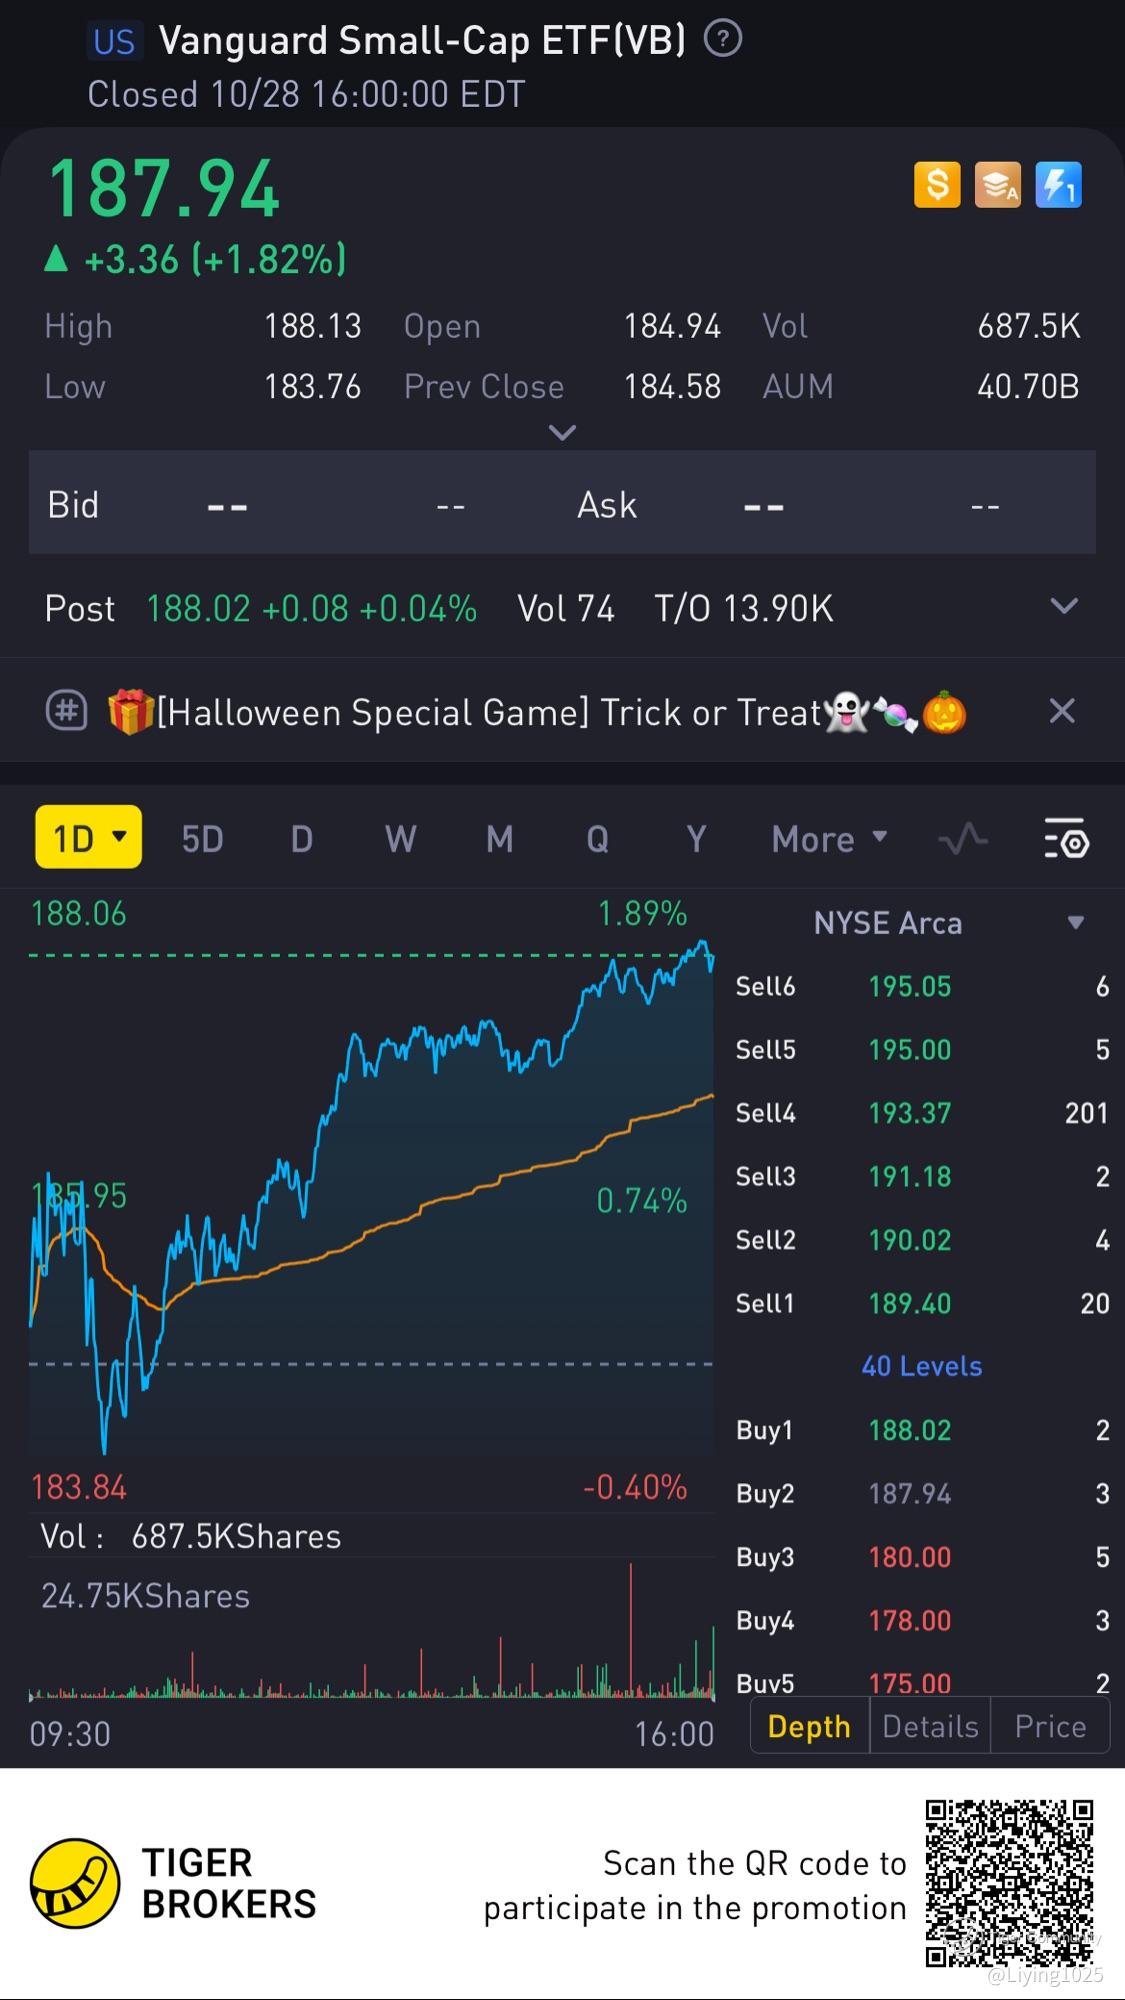This screenshot has height=2000, width=1125.
Task: Tap the High 188.13 value
Action: [x=312, y=326]
